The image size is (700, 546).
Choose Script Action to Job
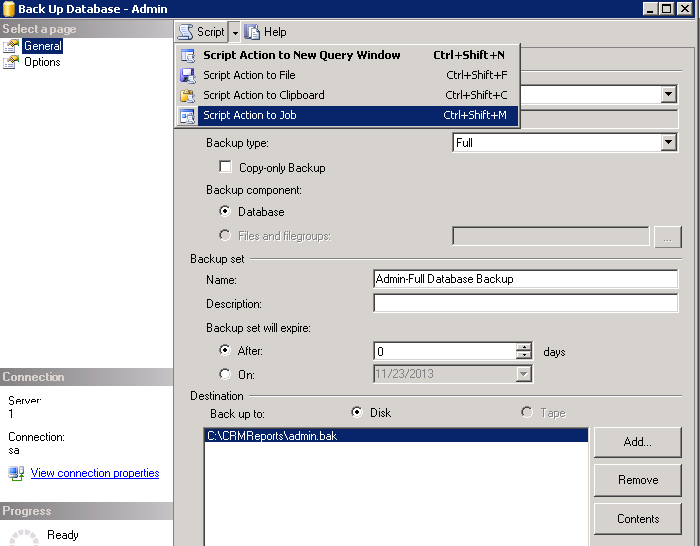click(348, 115)
